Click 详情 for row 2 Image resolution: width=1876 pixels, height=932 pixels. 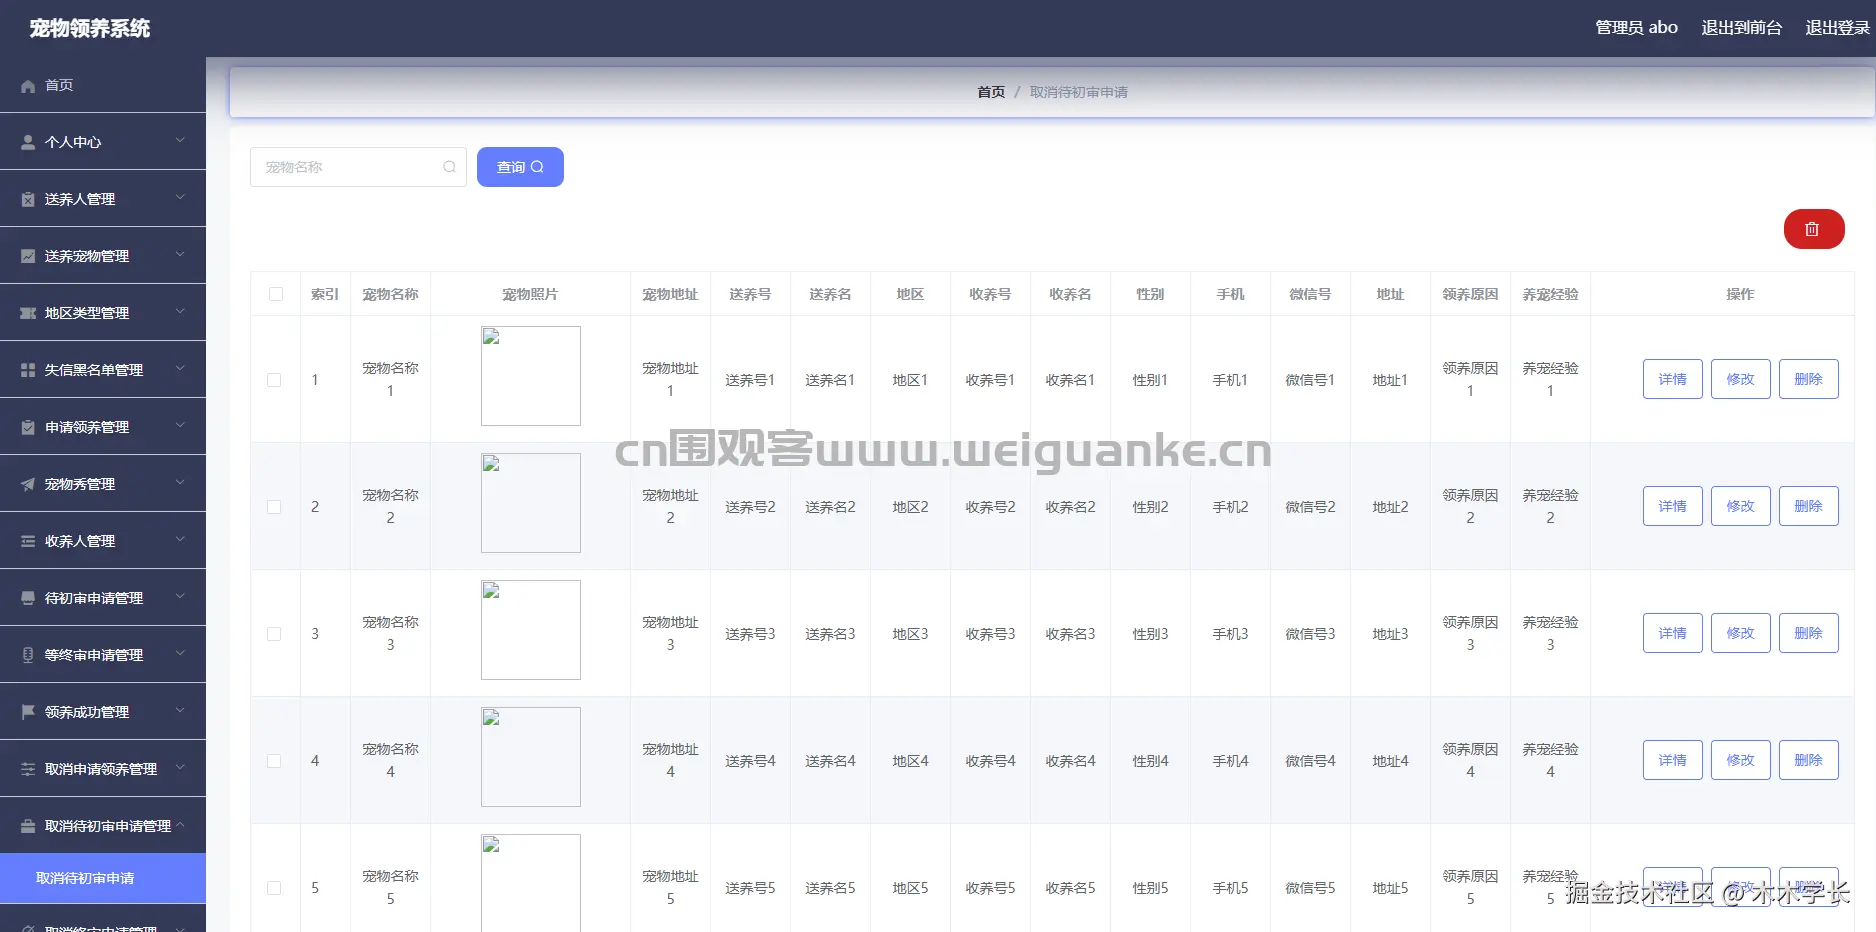pyautogui.click(x=1672, y=506)
